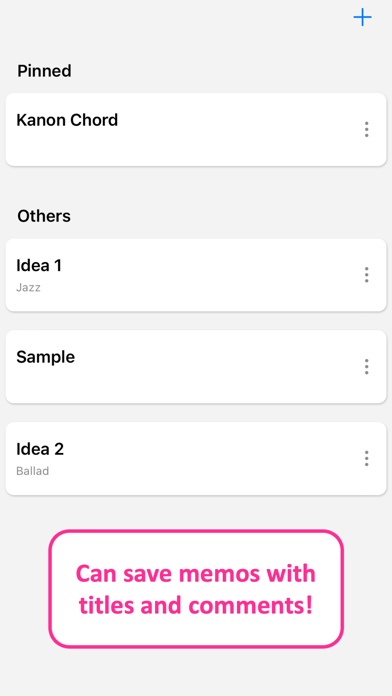Click the Others section header
Screen dimensions: 392x696
[x=44, y=216]
